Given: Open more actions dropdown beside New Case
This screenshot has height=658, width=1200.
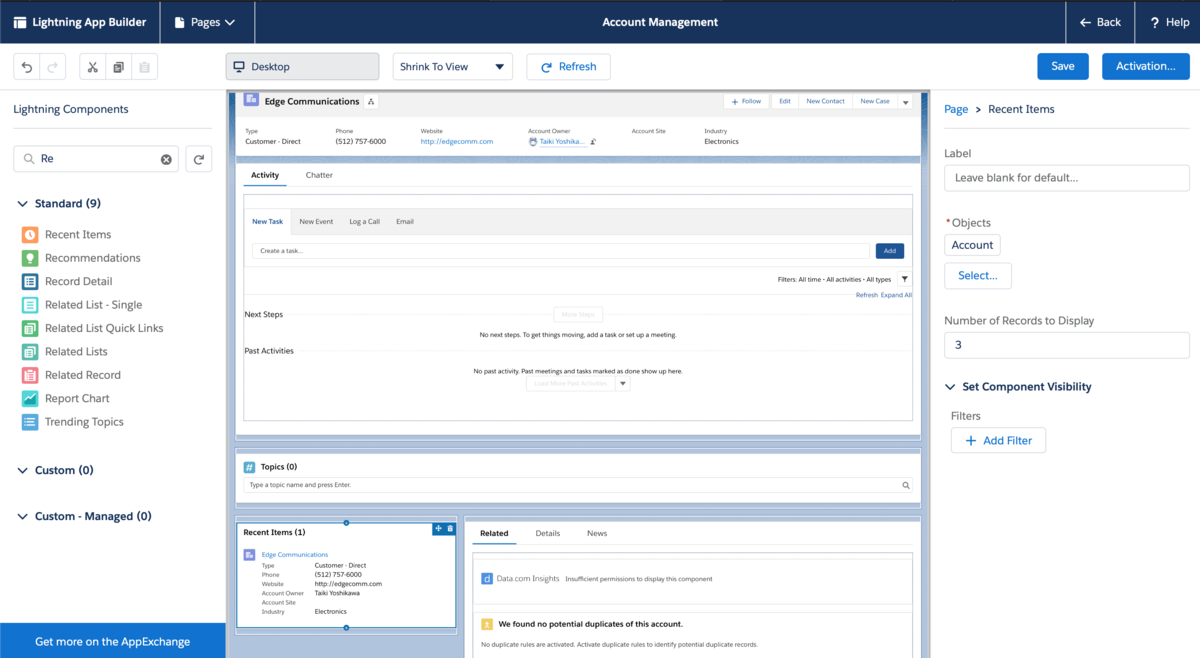Looking at the screenshot, I should pos(905,101).
